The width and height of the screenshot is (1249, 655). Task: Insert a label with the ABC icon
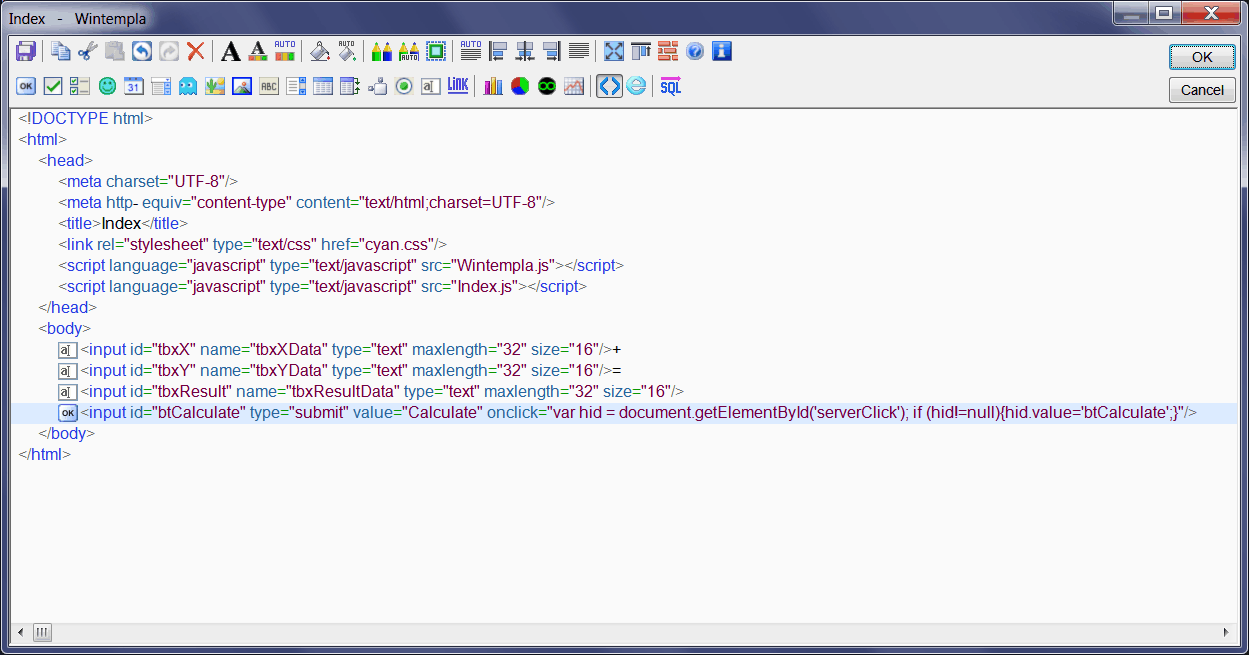click(x=269, y=86)
